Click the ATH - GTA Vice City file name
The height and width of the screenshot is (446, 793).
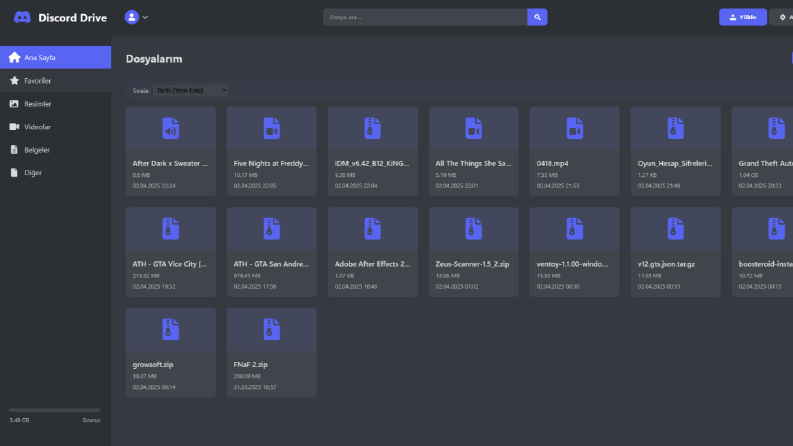pos(169,264)
